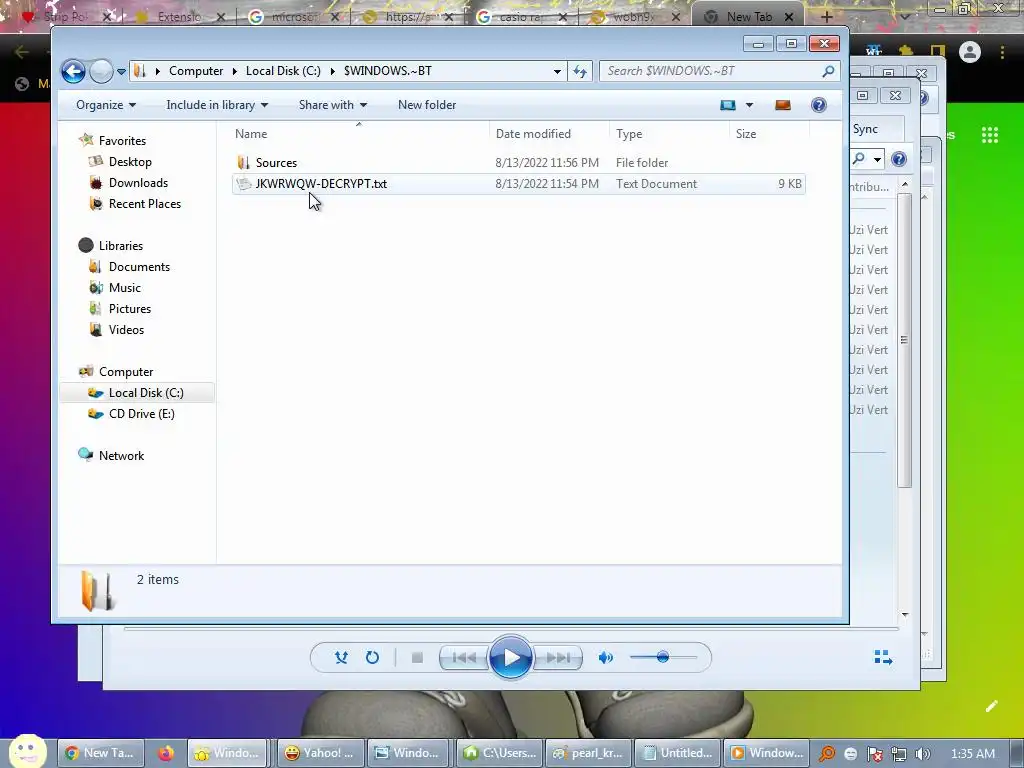Select CD Drive (E:) in navigation pane
Image resolution: width=1024 pixels, height=768 pixels.
coord(142,414)
